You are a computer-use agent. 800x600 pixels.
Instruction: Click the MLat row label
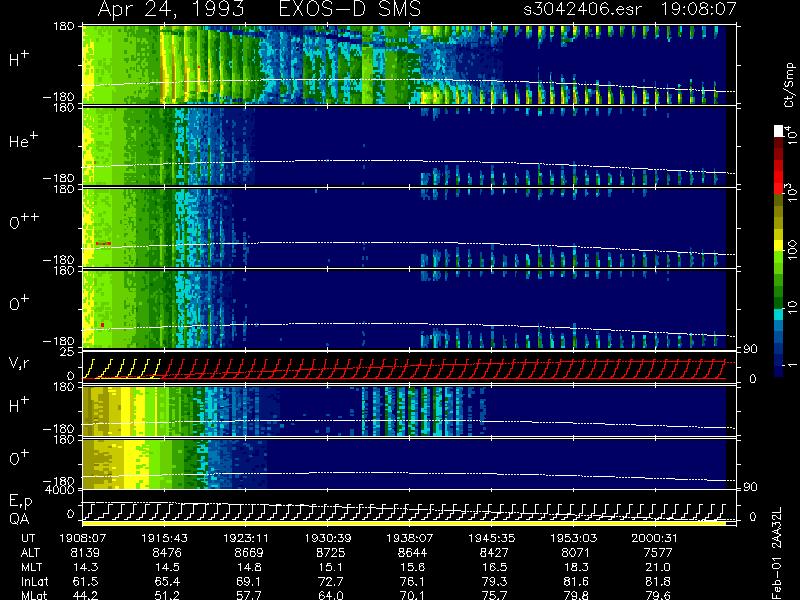34,595
